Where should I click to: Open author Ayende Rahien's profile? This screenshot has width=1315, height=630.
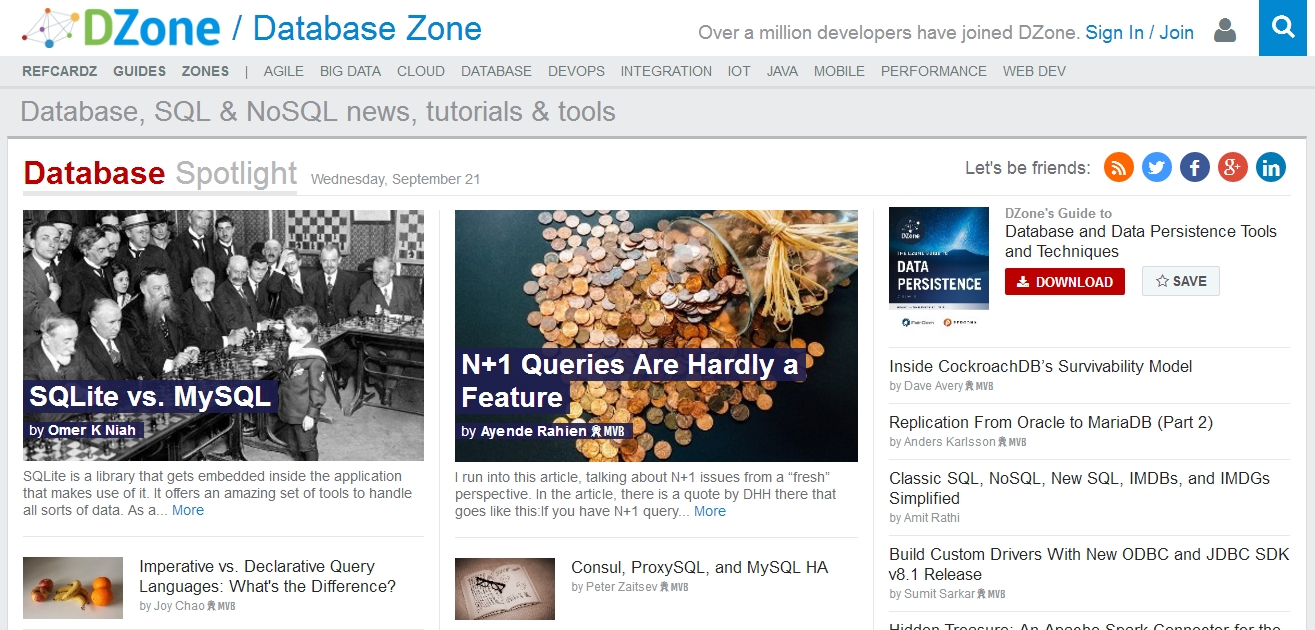point(534,431)
